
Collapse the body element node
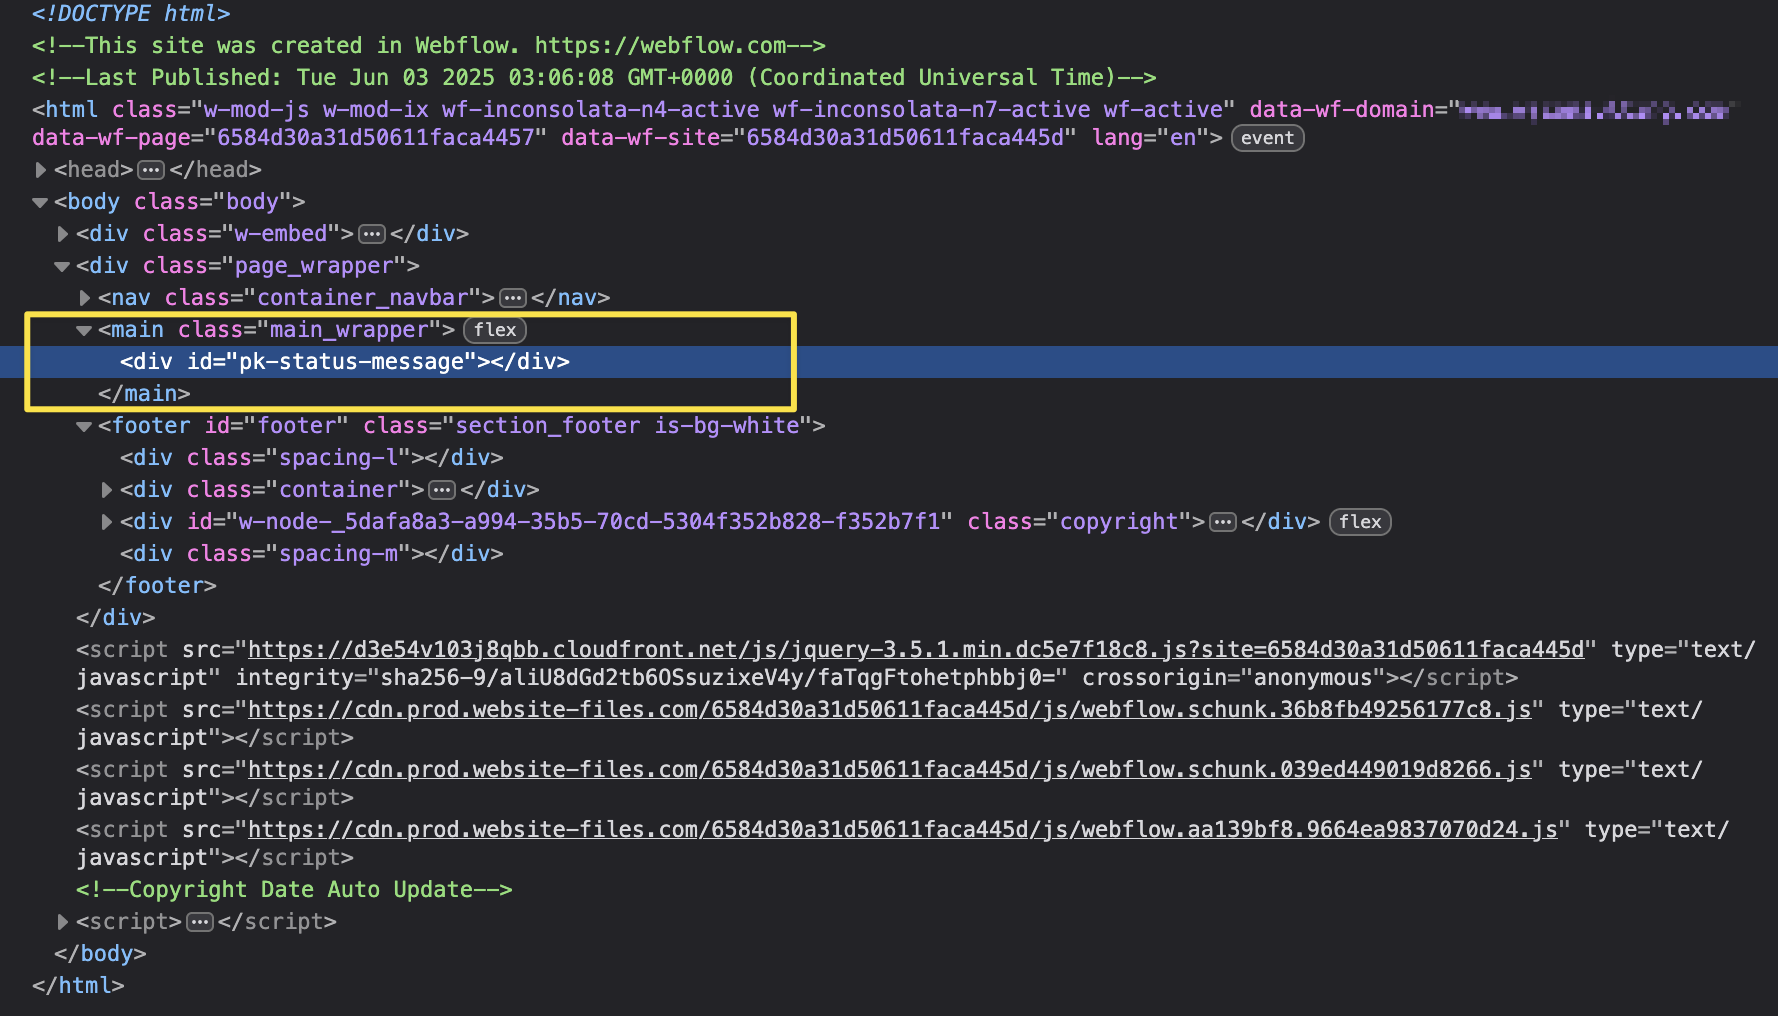(40, 202)
